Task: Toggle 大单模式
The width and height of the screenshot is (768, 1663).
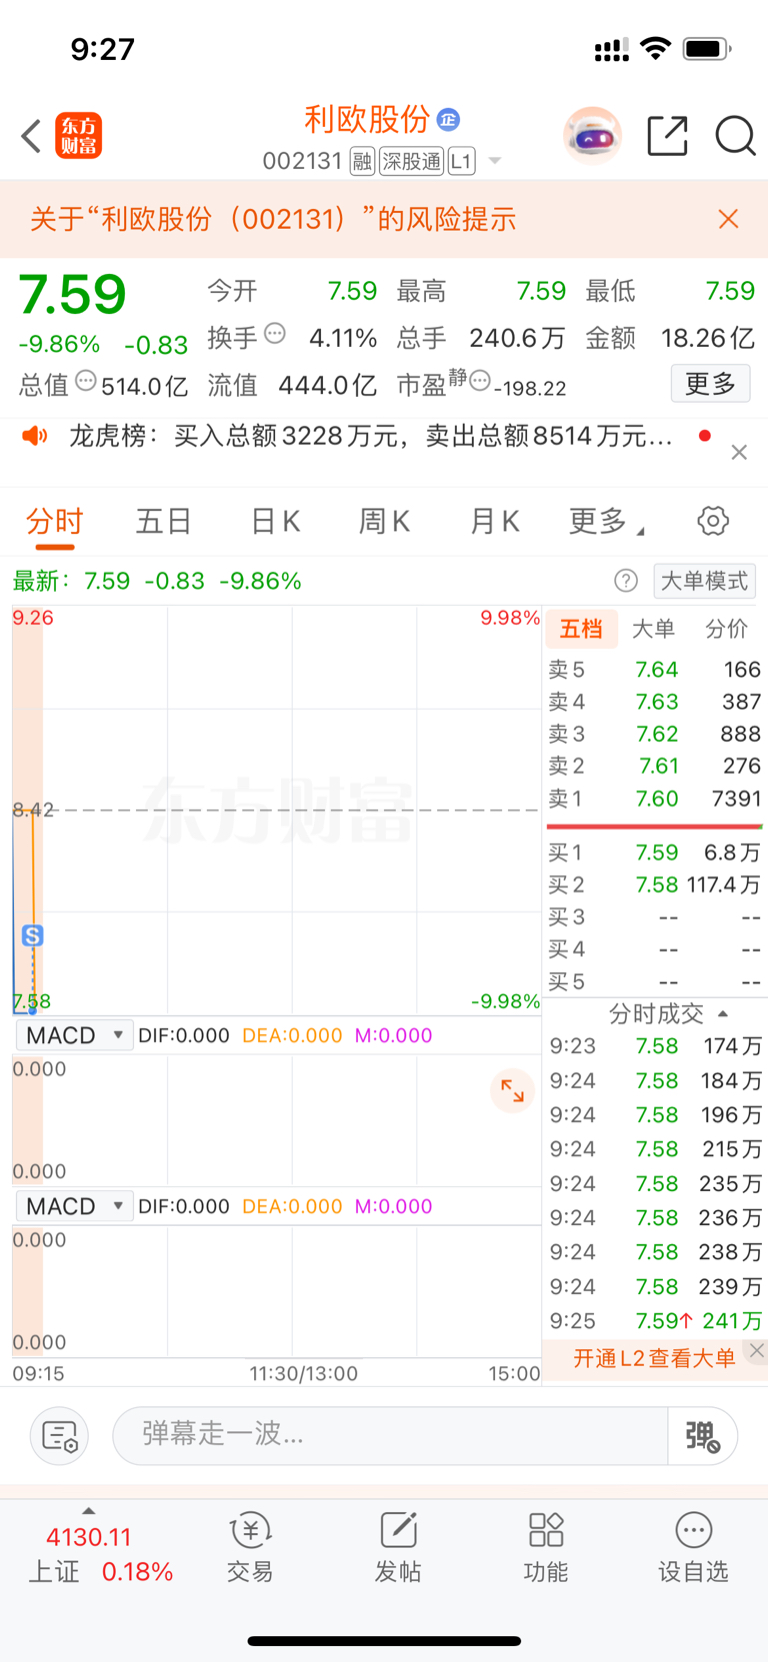Action: 704,581
